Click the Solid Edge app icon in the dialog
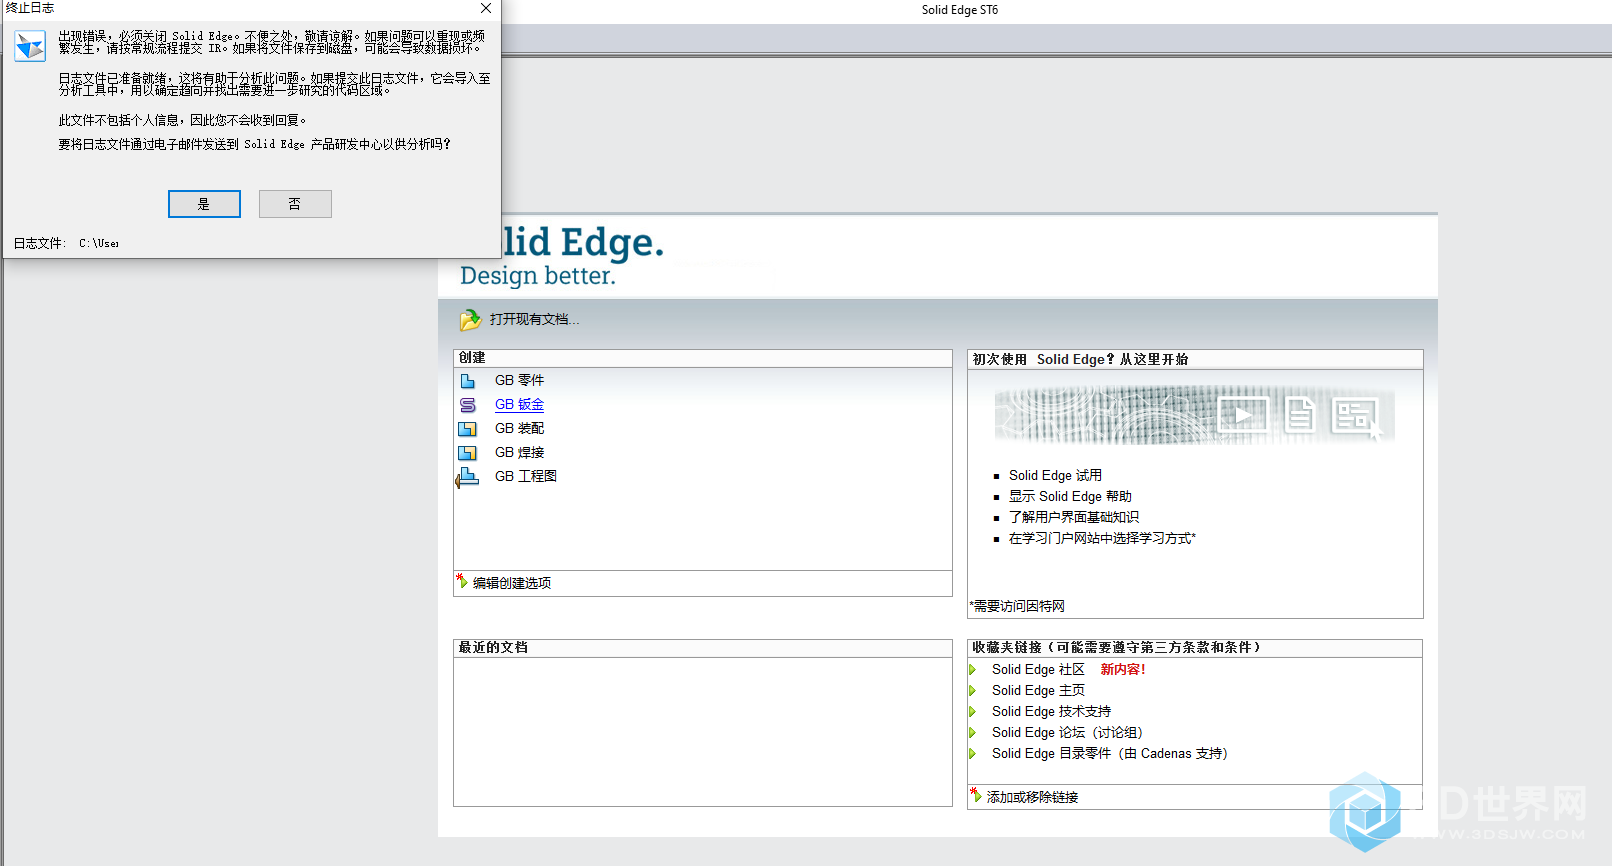The width and height of the screenshot is (1612, 866). point(30,46)
